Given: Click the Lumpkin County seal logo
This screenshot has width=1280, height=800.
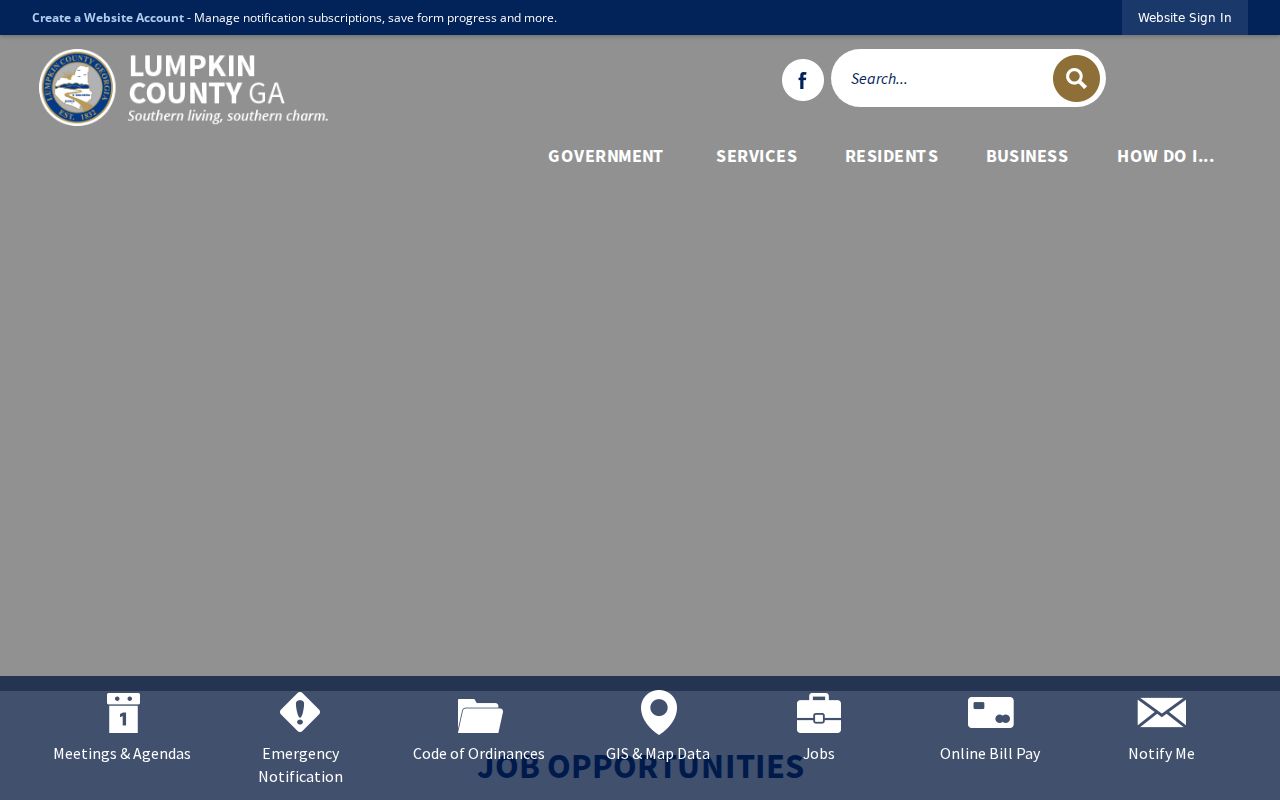Looking at the screenshot, I should 77,88.
